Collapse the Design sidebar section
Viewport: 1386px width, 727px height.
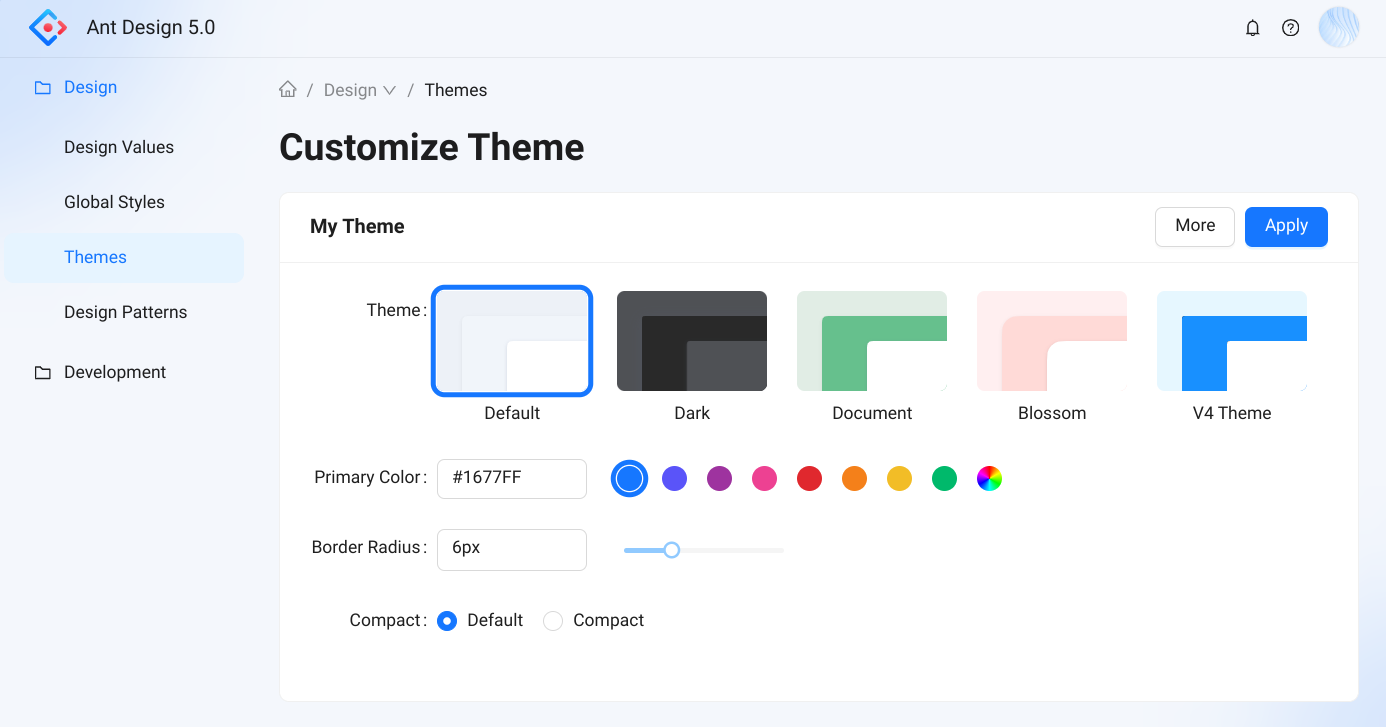(x=124, y=88)
